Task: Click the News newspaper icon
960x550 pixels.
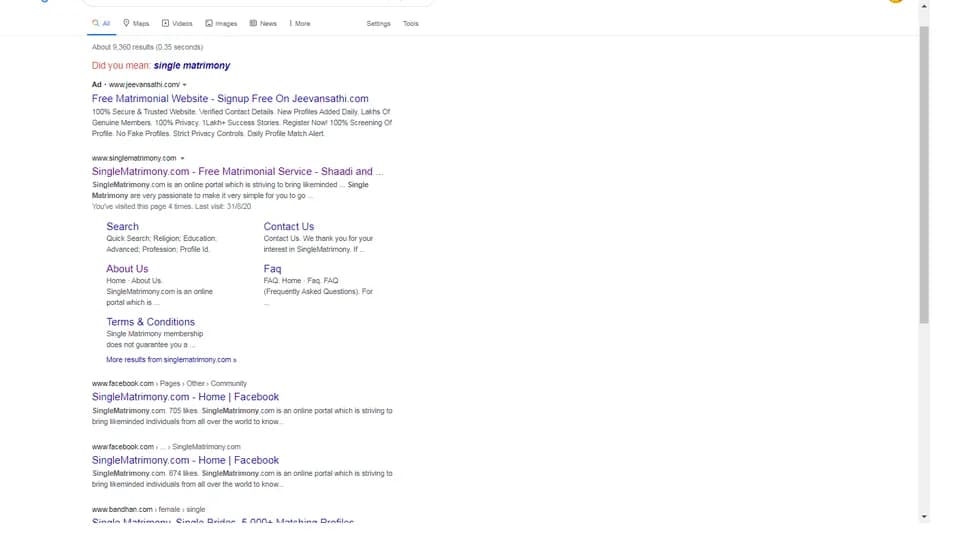Action: tap(253, 23)
